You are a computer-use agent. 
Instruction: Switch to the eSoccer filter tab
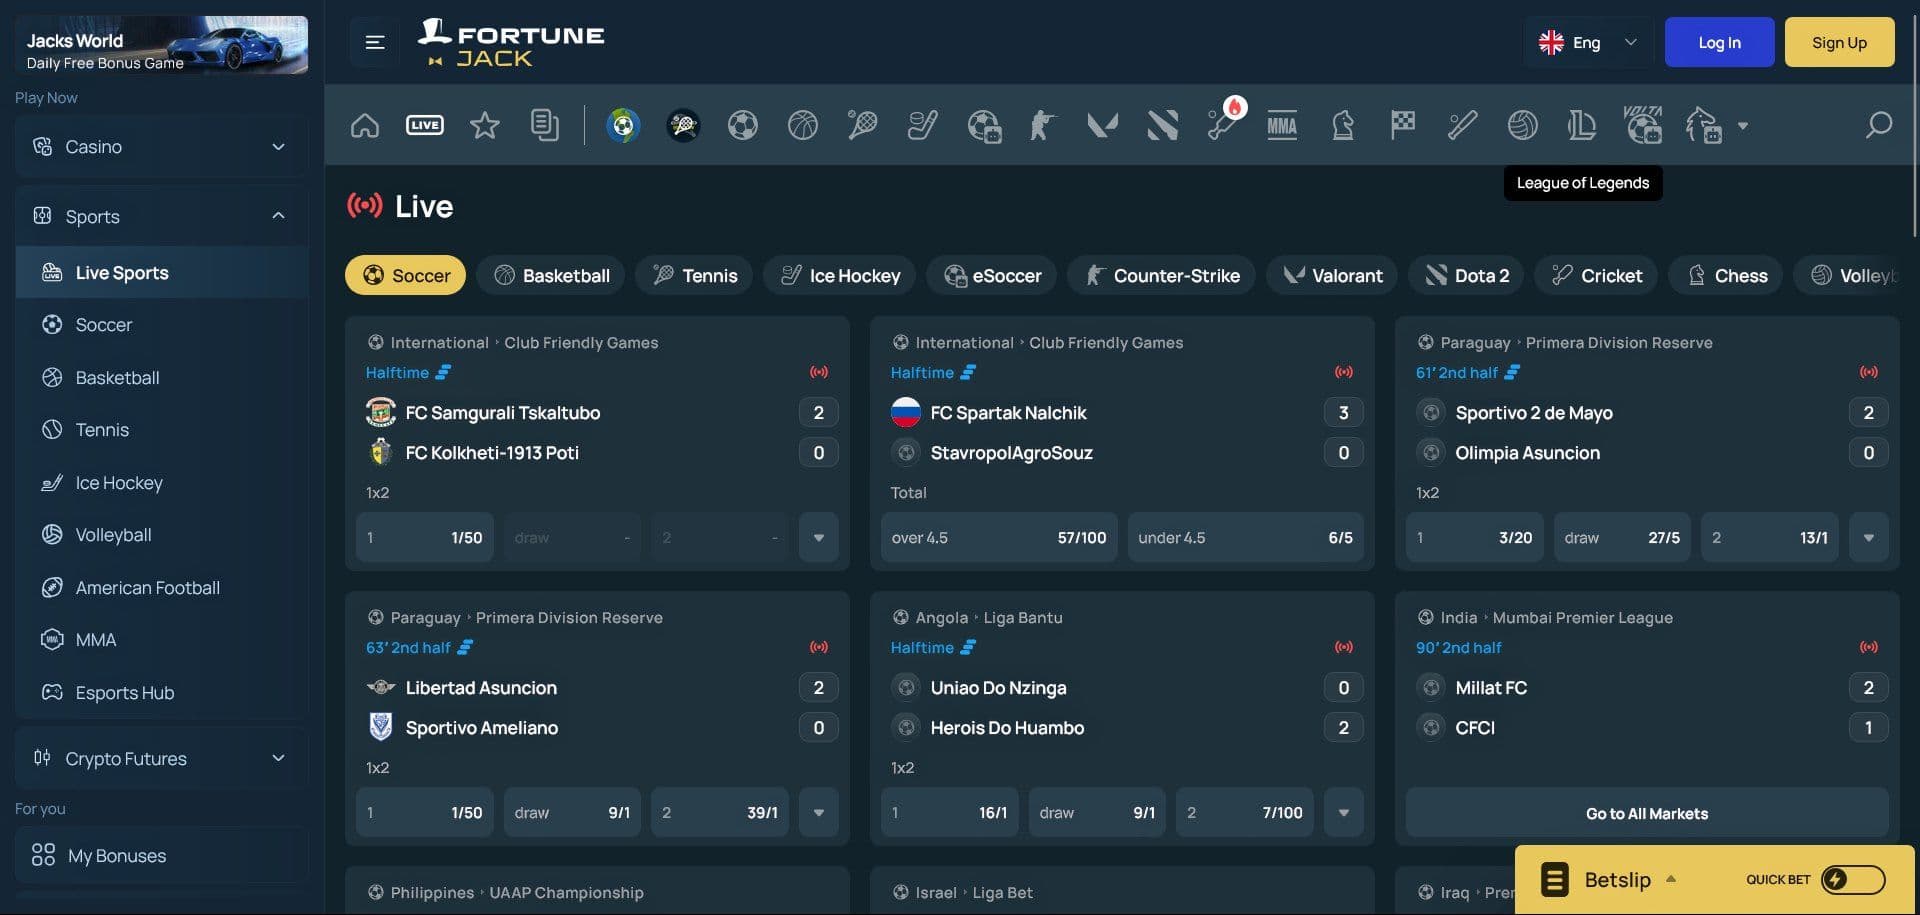pos(991,275)
